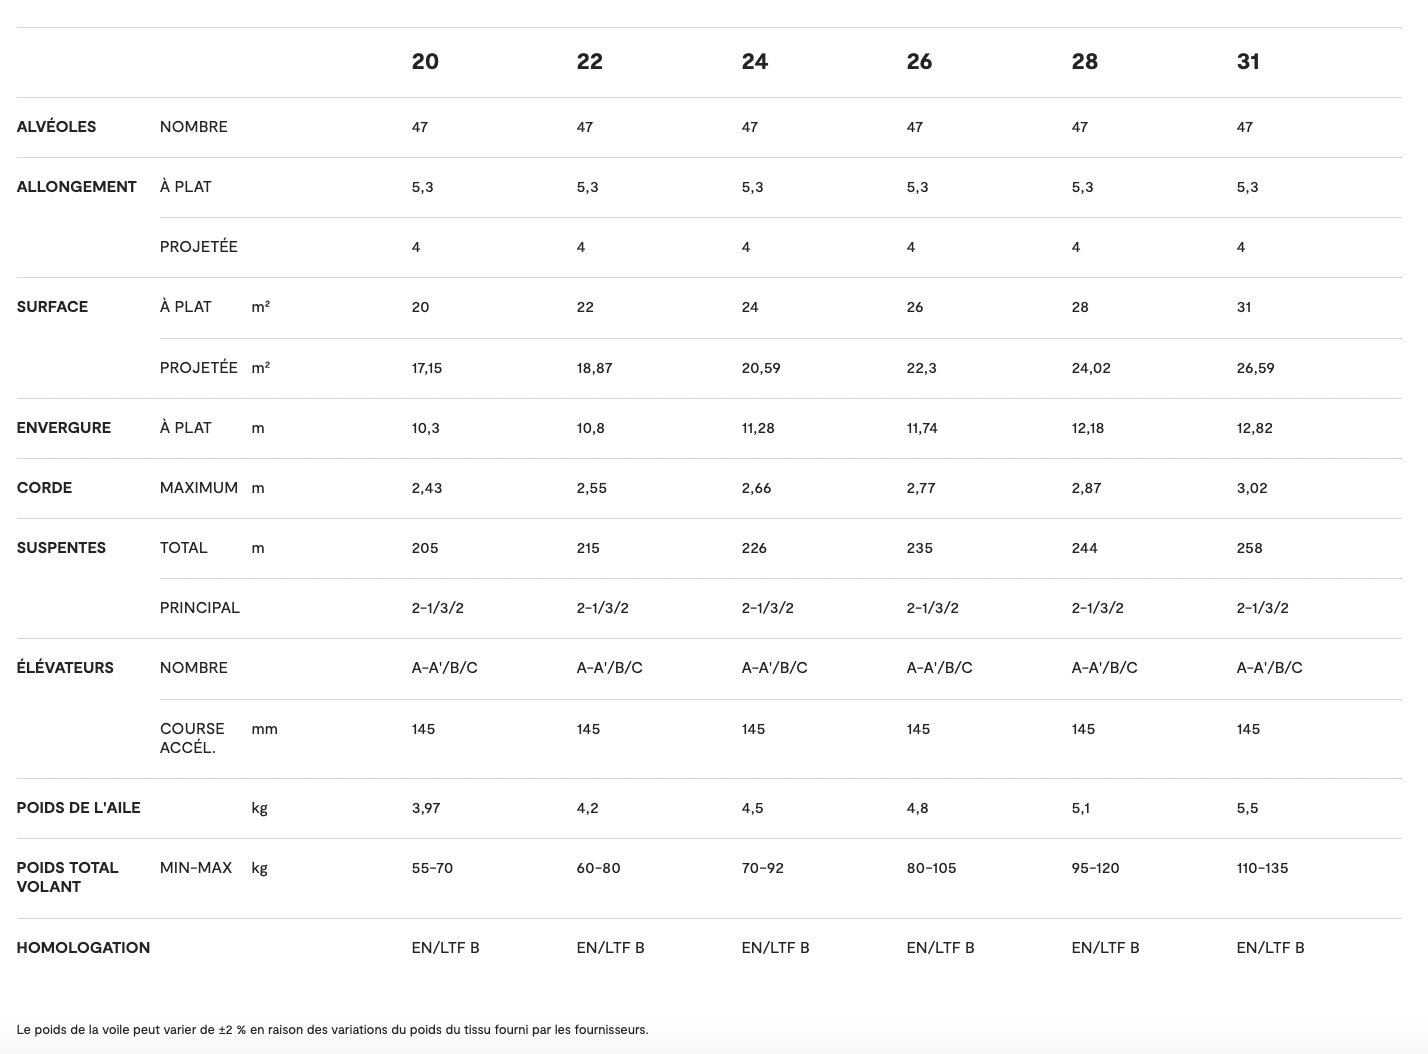Click the POIDS DE L'AILE label
The width and height of the screenshot is (1428, 1054).
tap(79, 808)
